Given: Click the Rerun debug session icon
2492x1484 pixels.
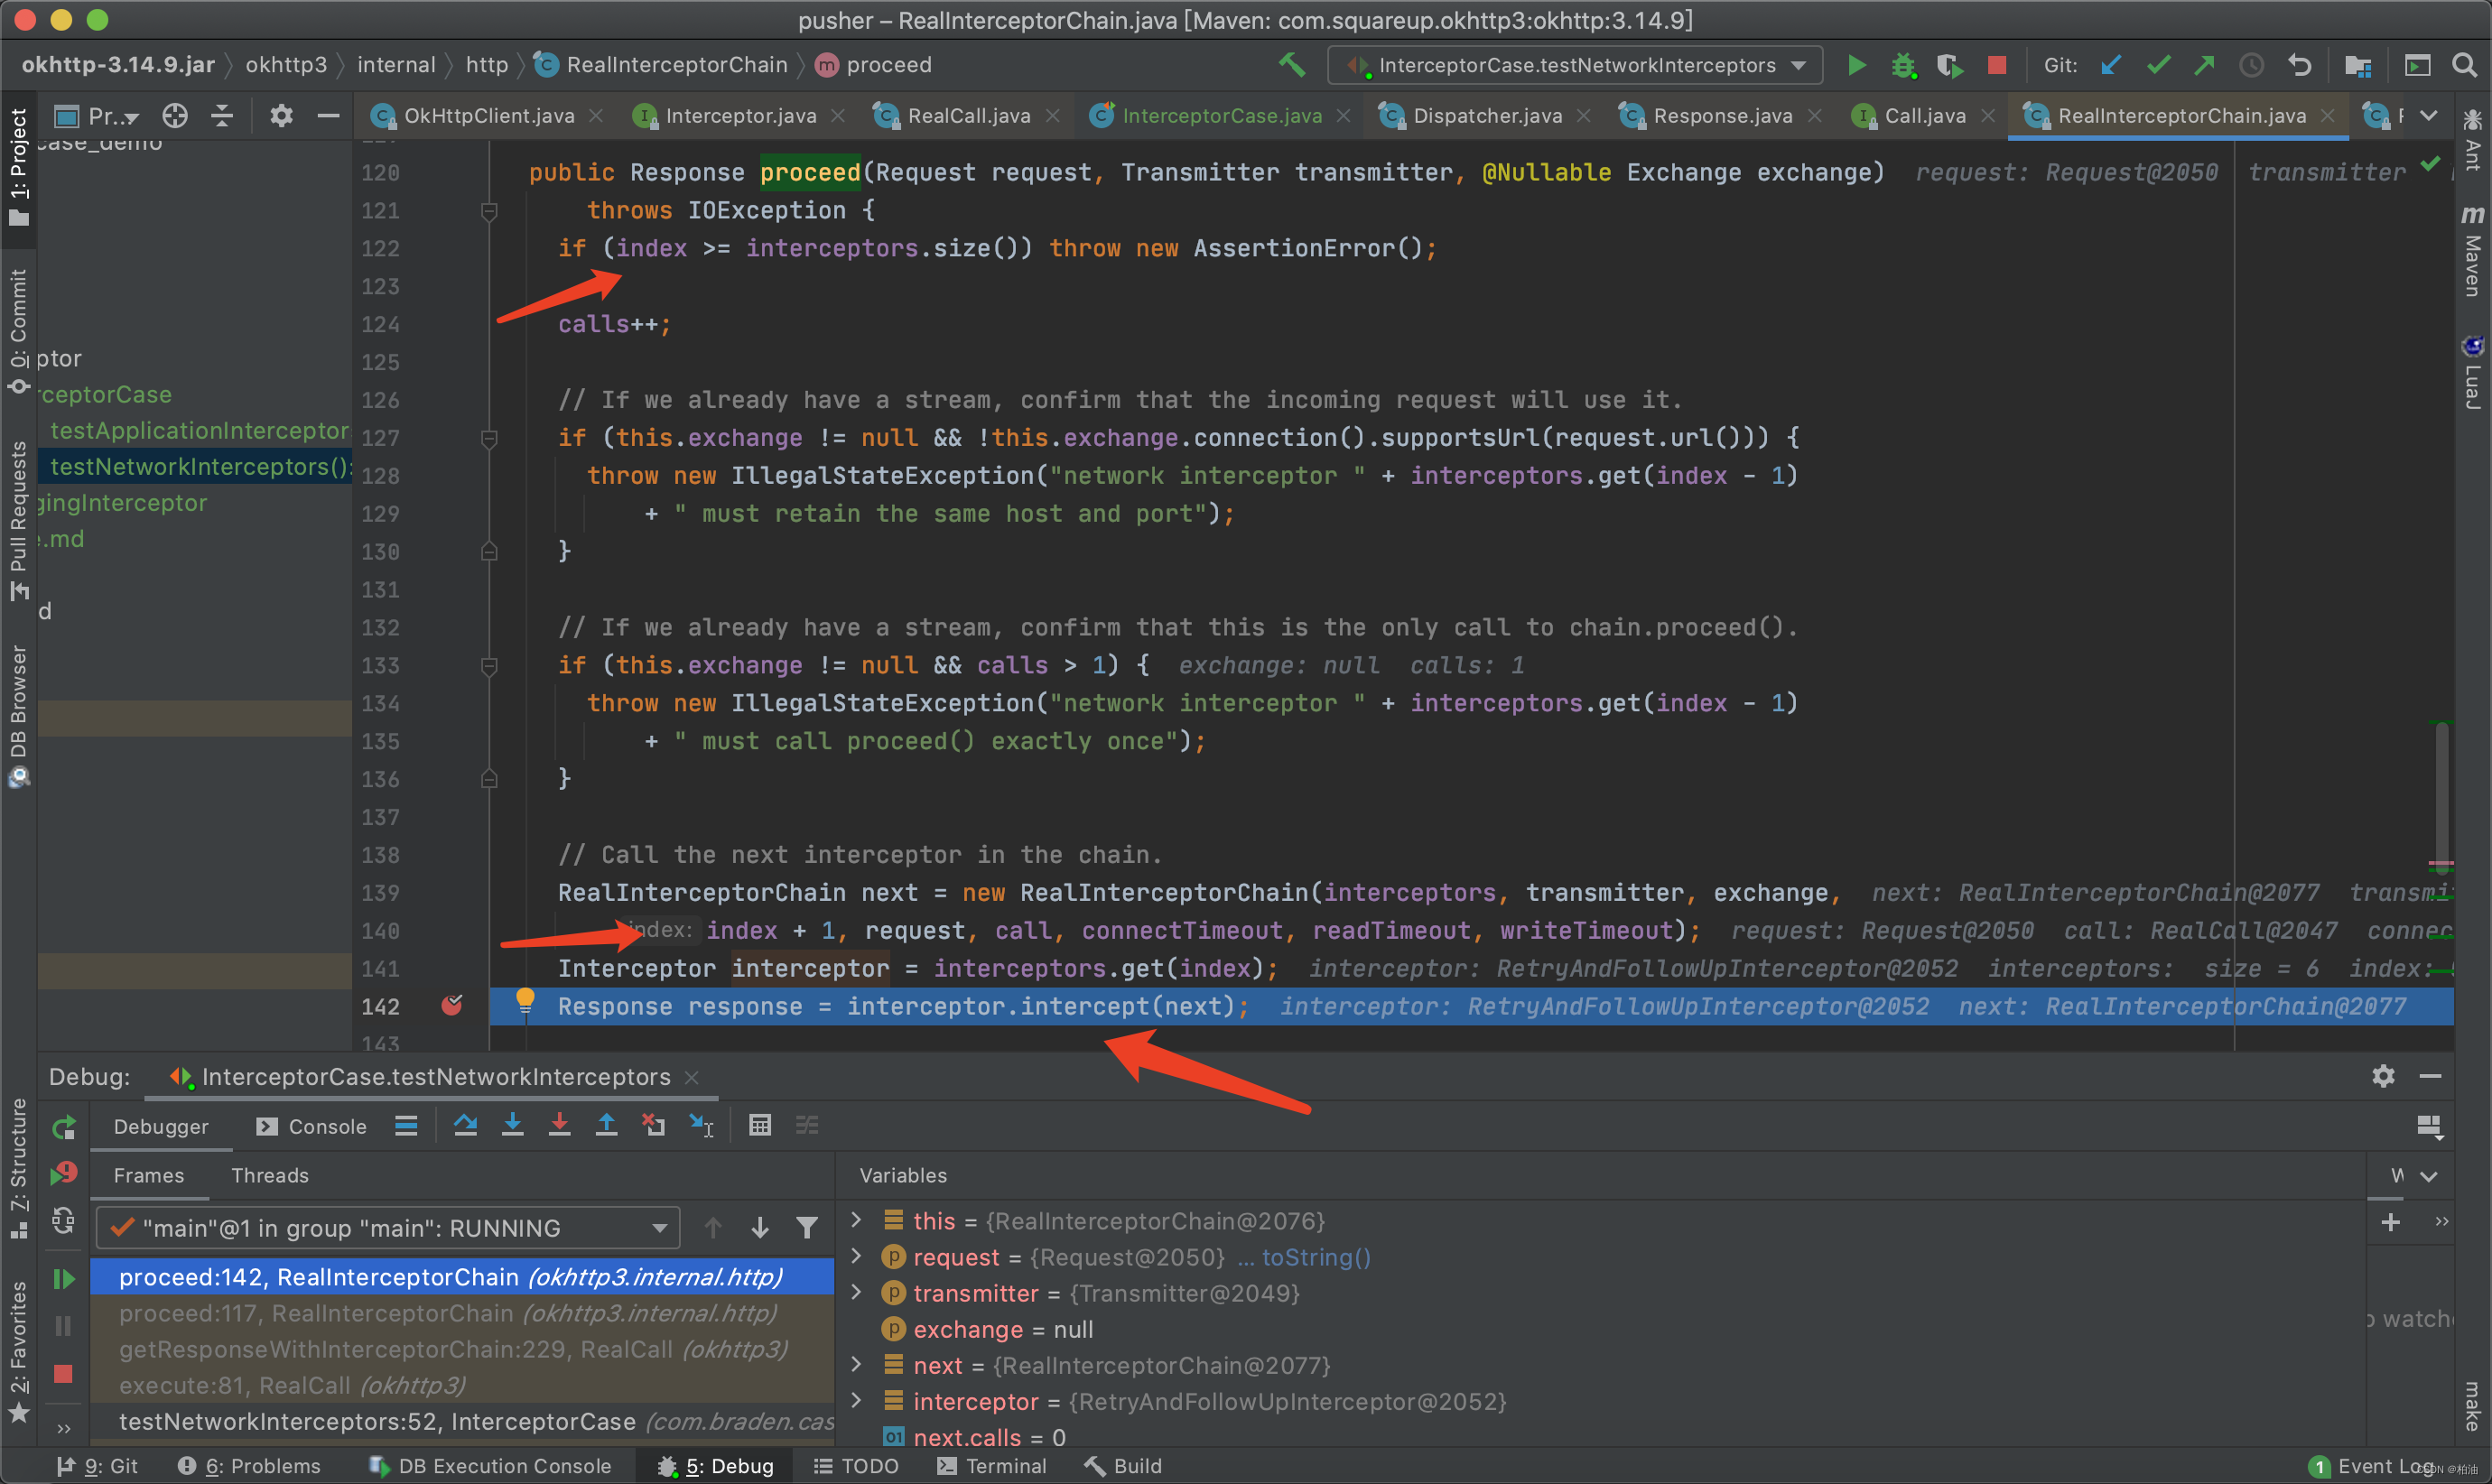Looking at the screenshot, I should coord(64,1128).
